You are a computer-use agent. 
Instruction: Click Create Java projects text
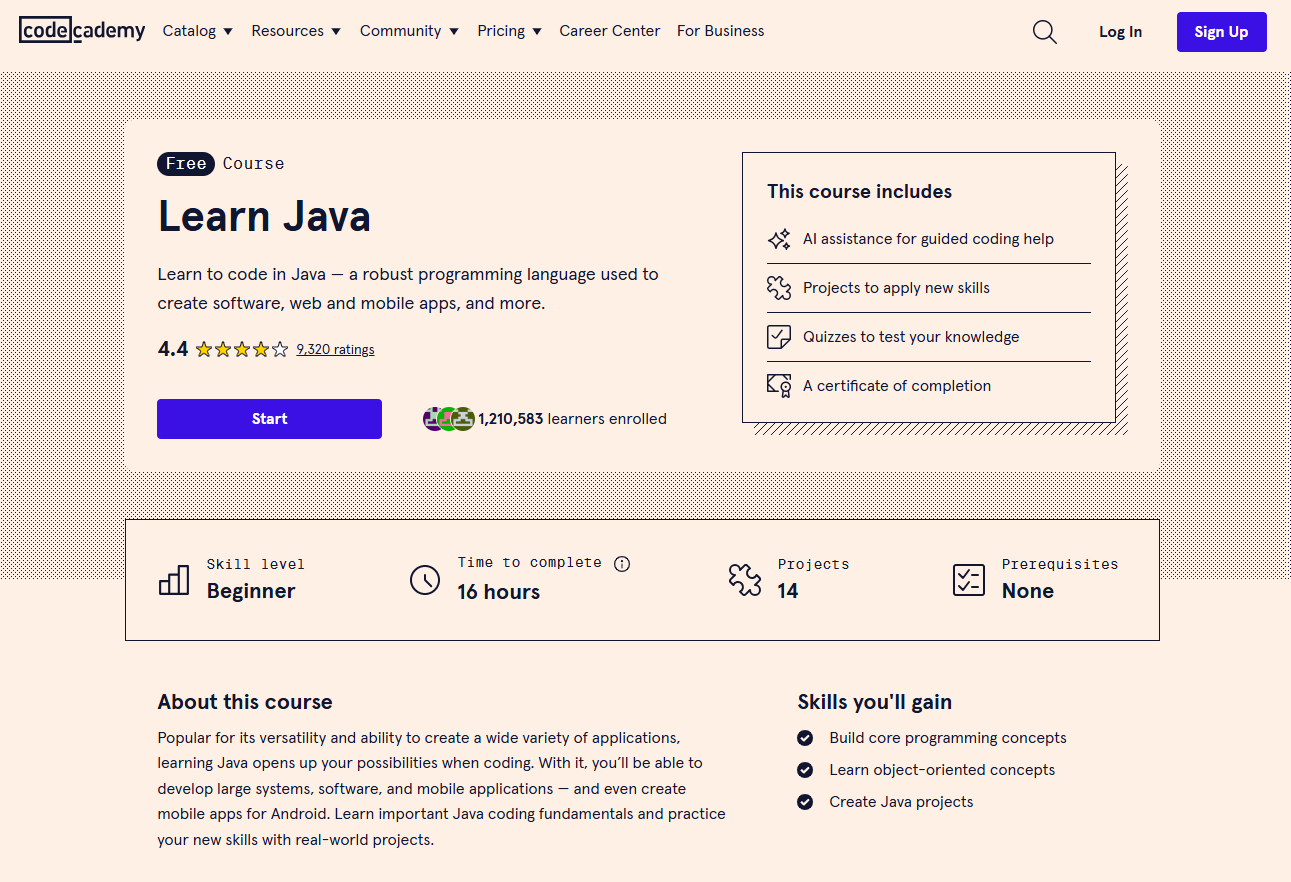click(901, 802)
